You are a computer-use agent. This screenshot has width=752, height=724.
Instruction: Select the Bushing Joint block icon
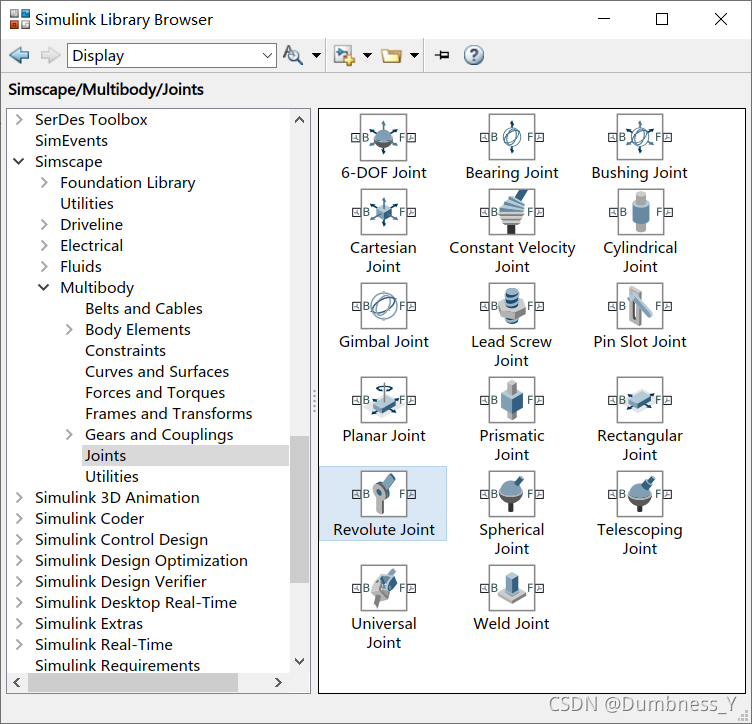click(640, 137)
